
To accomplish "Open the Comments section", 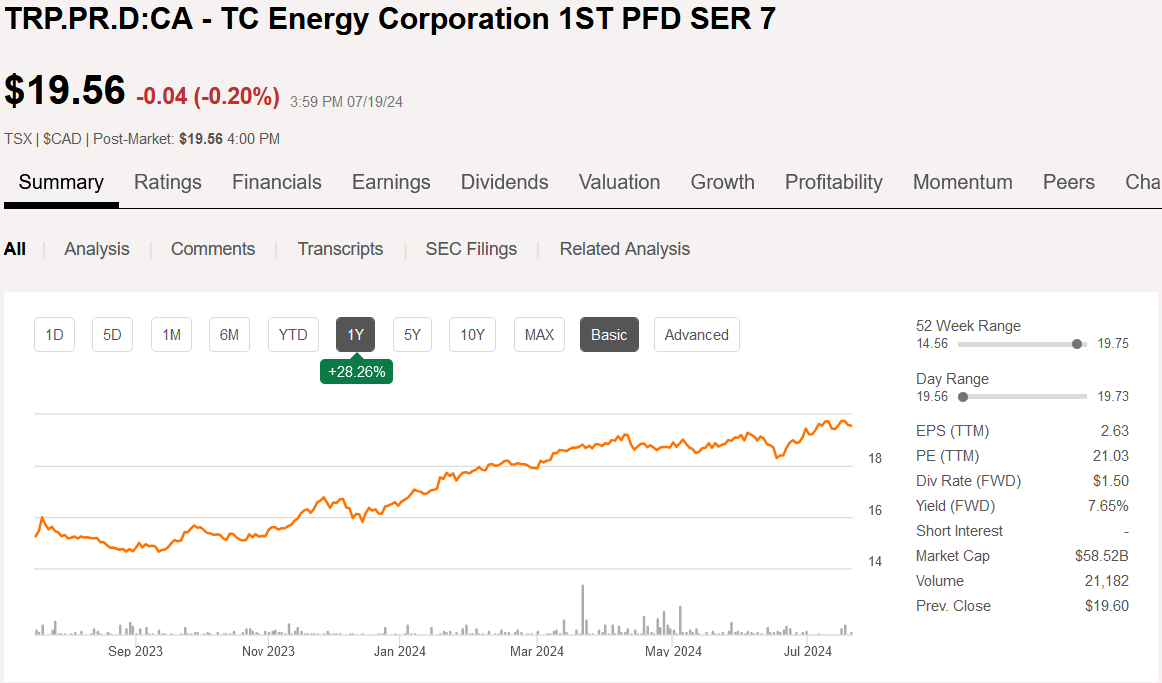I will 212,248.
